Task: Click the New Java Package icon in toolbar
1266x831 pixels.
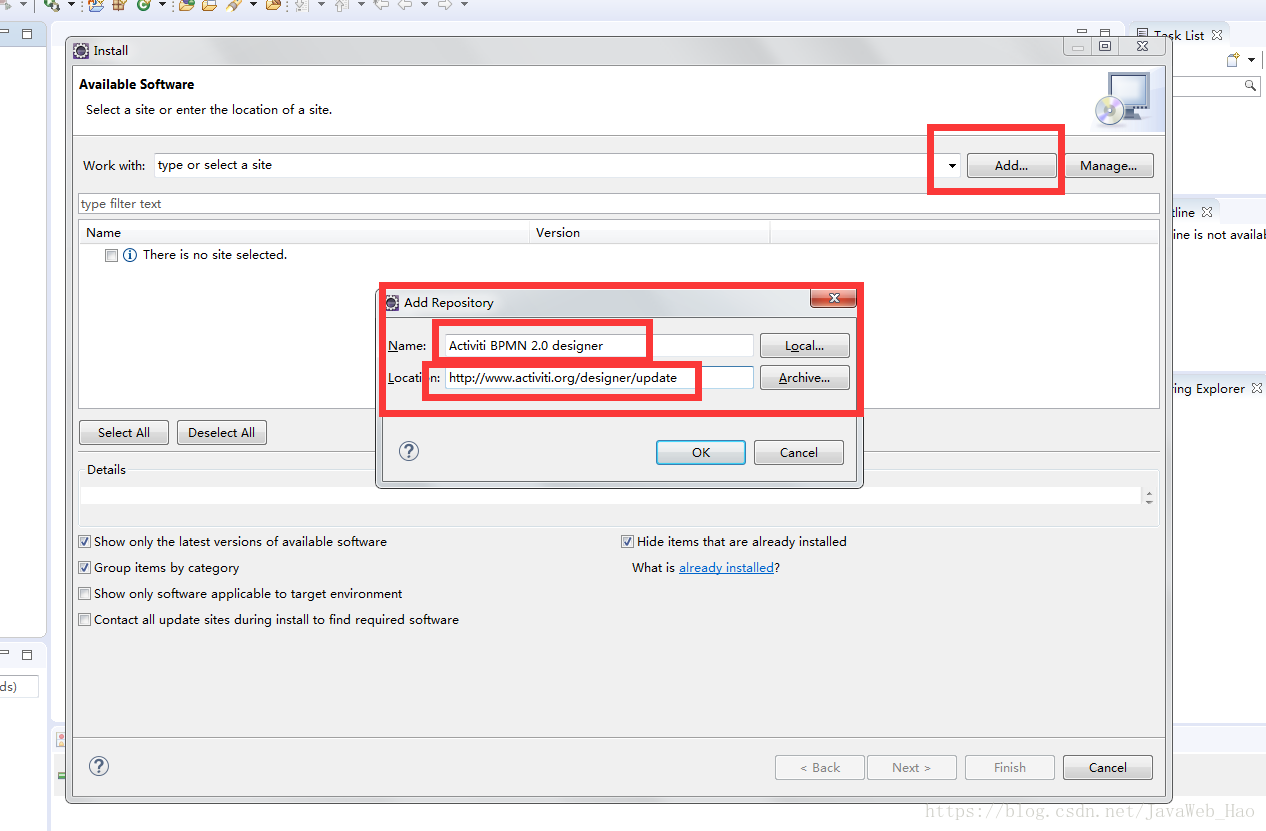Action: tap(118, 5)
